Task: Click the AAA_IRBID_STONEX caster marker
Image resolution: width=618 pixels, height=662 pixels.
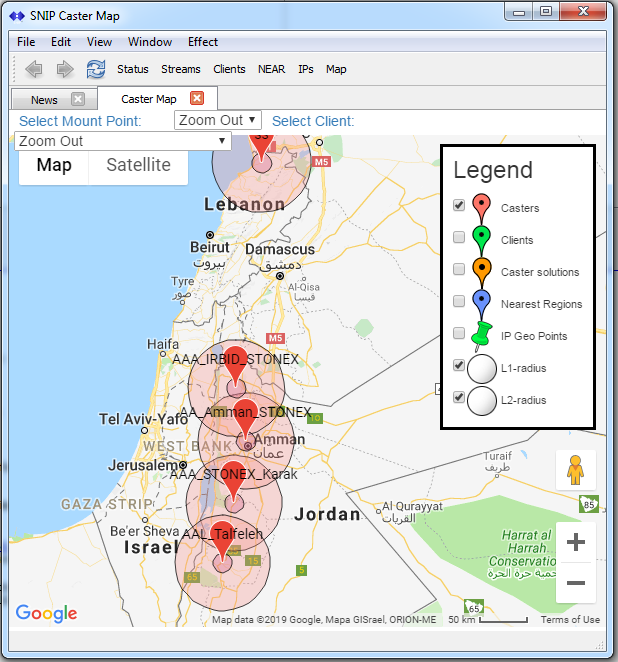Action: pyautogui.click(x=235, y=366)
